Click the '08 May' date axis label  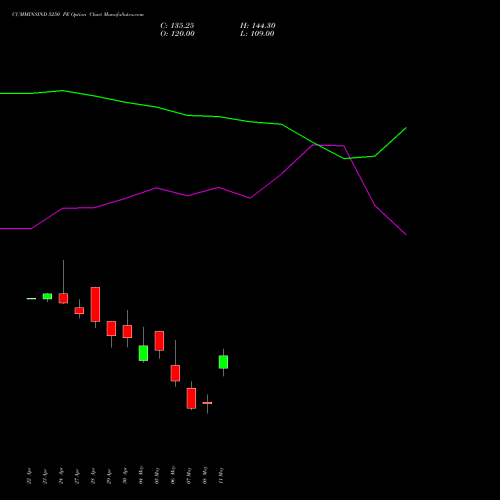tap(205, 475)
